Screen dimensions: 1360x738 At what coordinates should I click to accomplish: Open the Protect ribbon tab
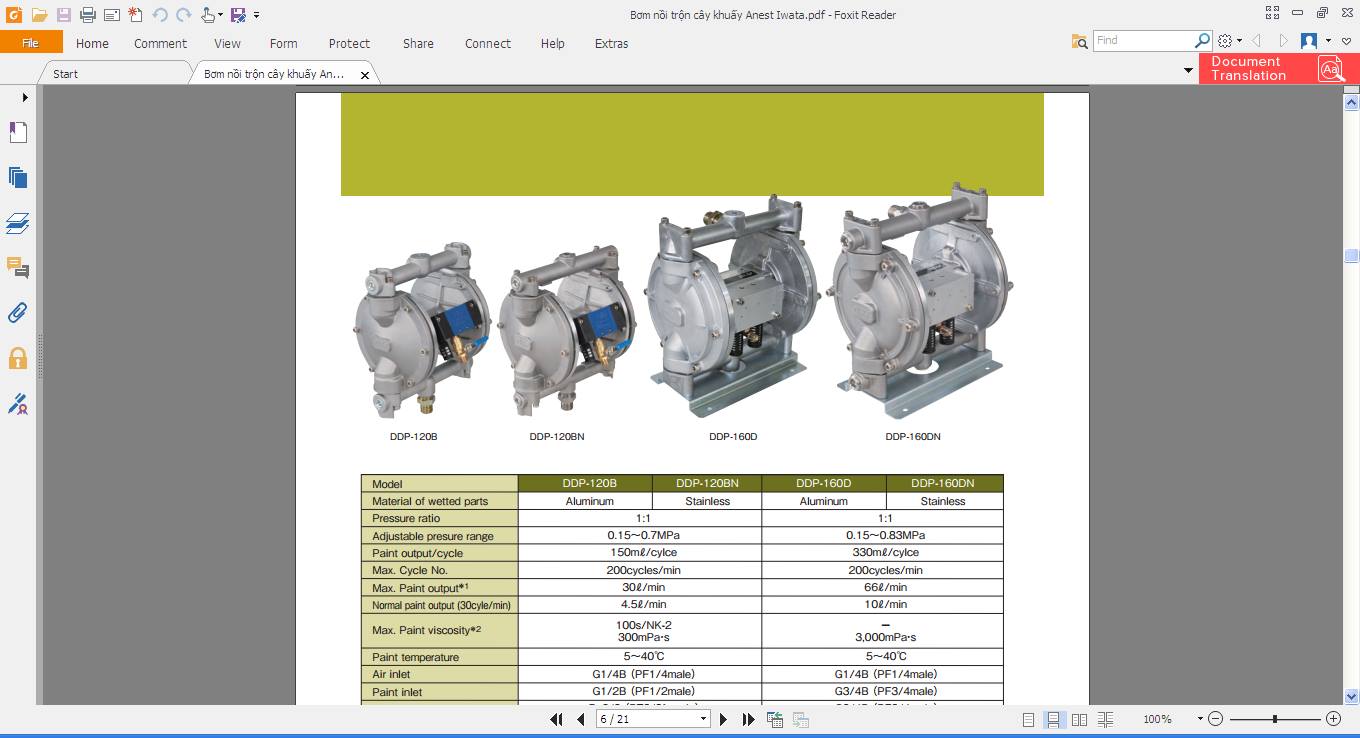349,43
